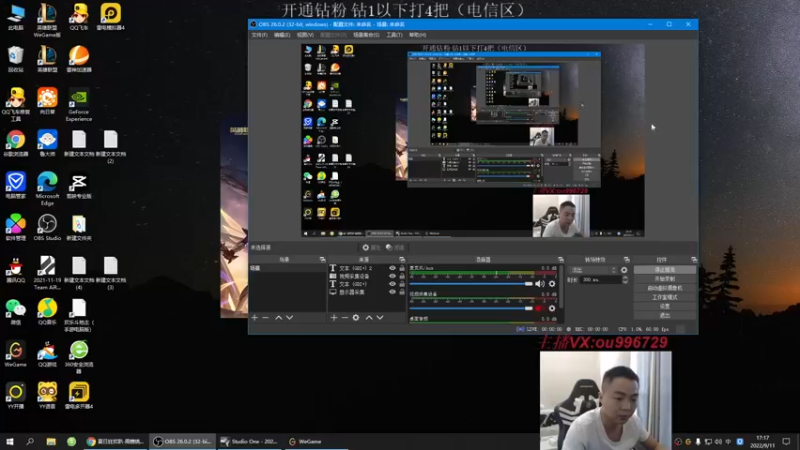Open the WeGame desktop shortcut
This screenshot has width=800, height=450.
(15, 354)
